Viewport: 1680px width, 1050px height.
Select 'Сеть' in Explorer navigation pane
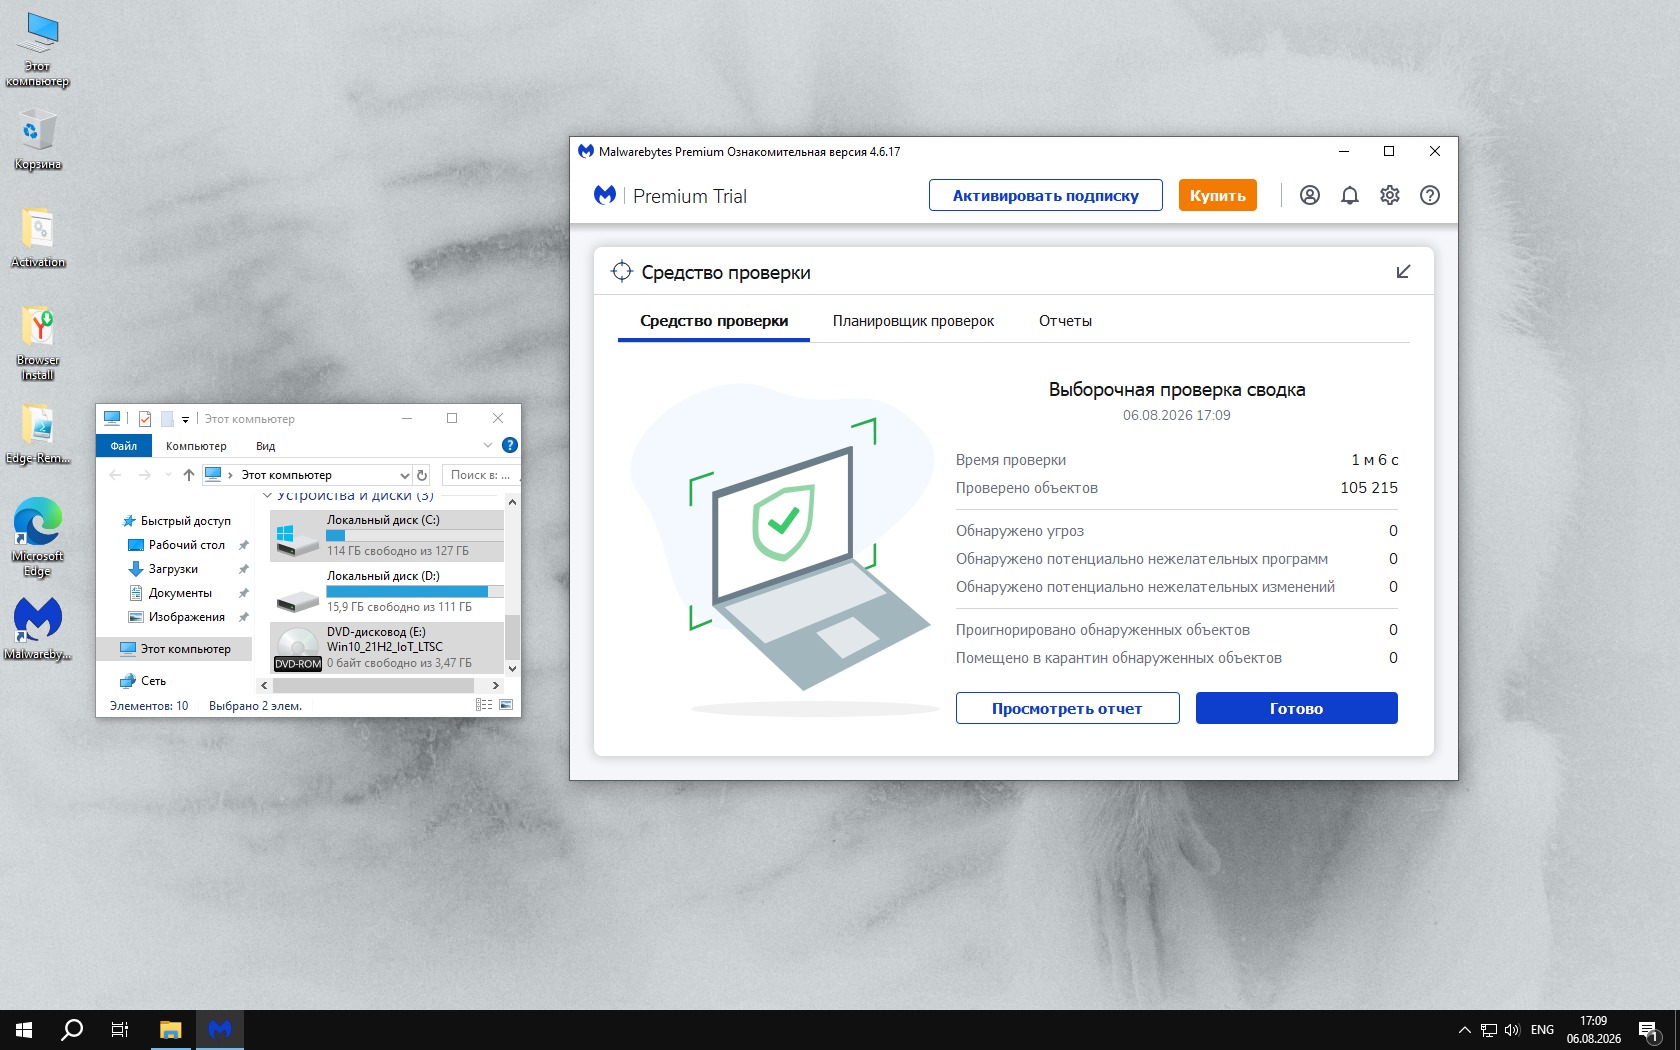pyautogui.click(x=143, y=681)
